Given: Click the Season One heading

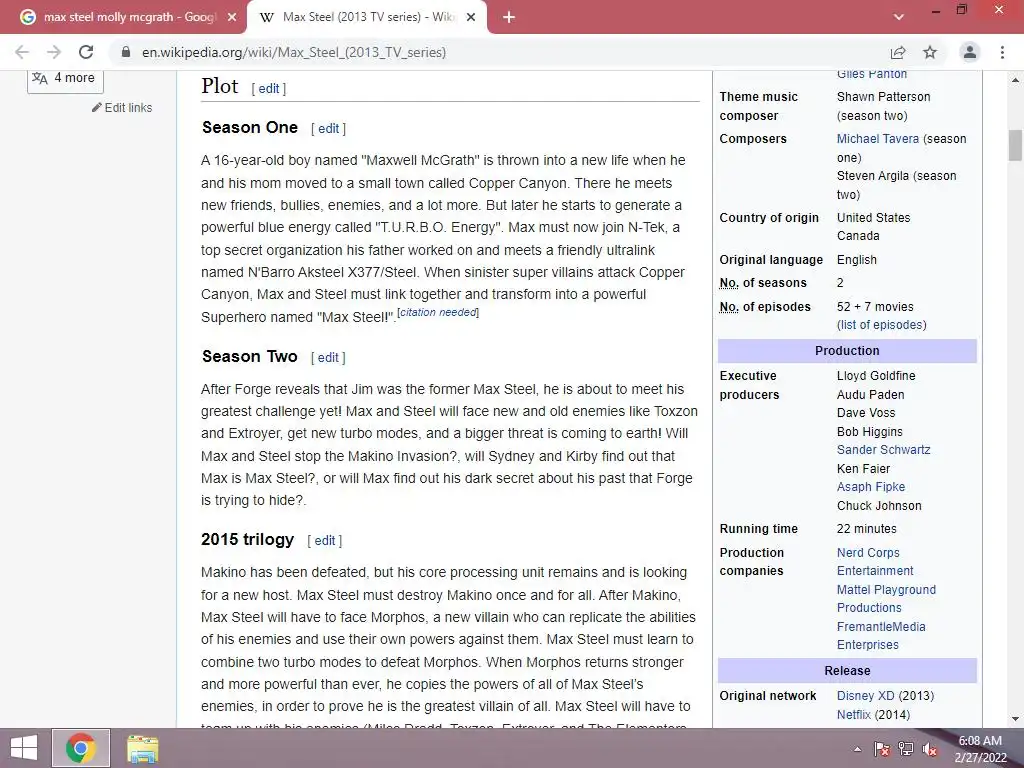Looking at the screenshot, I should (x=249, y=127).
